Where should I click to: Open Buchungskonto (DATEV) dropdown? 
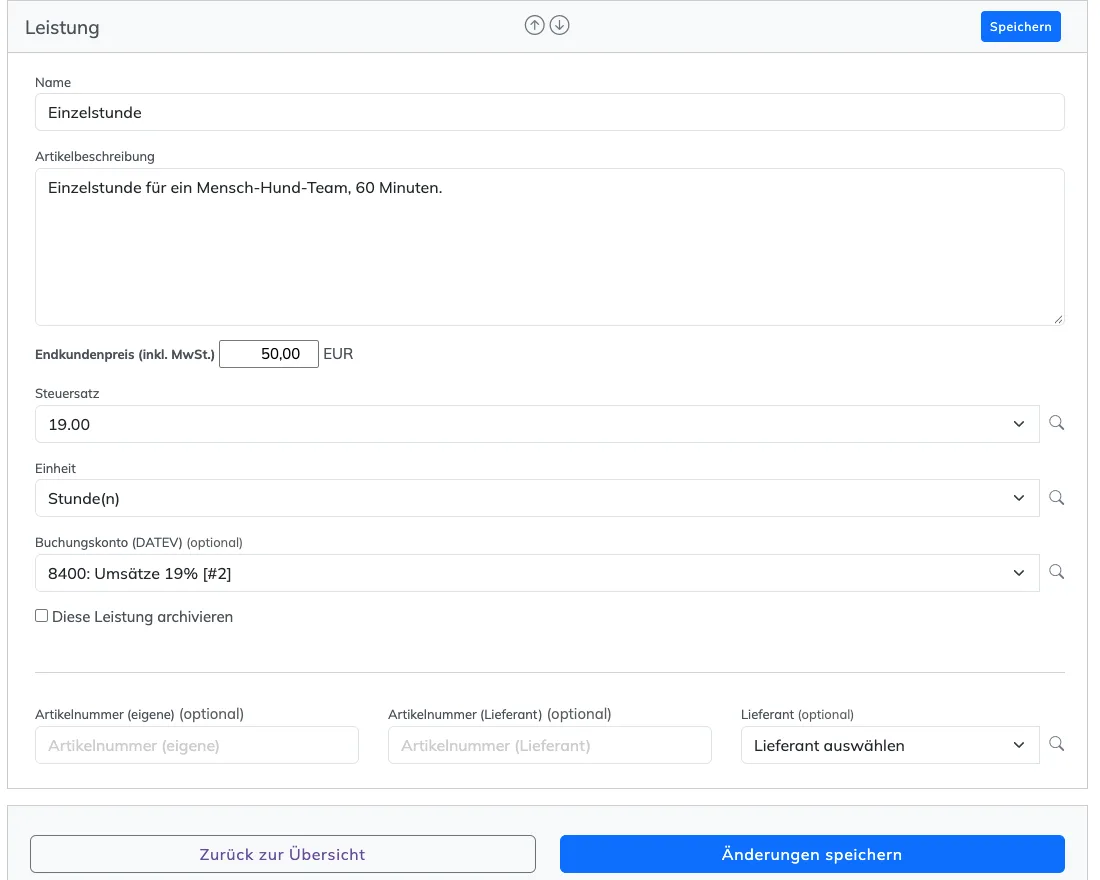click(x=537, y=573)
